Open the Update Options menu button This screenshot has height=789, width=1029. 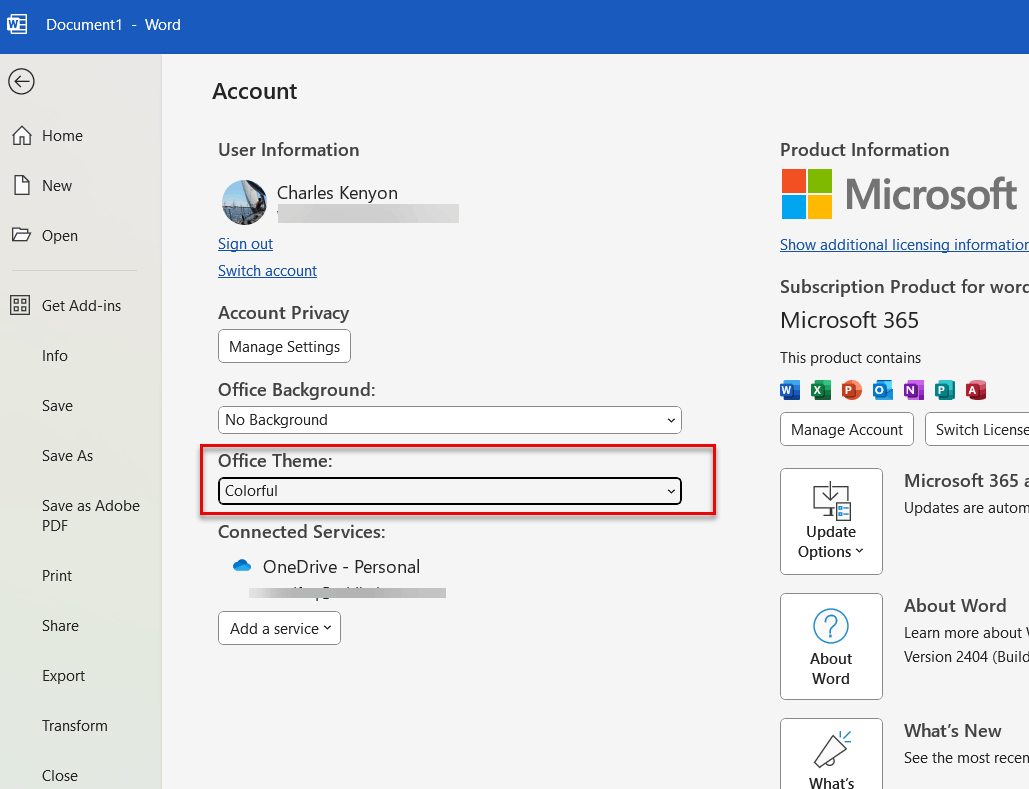pos(831,521)
